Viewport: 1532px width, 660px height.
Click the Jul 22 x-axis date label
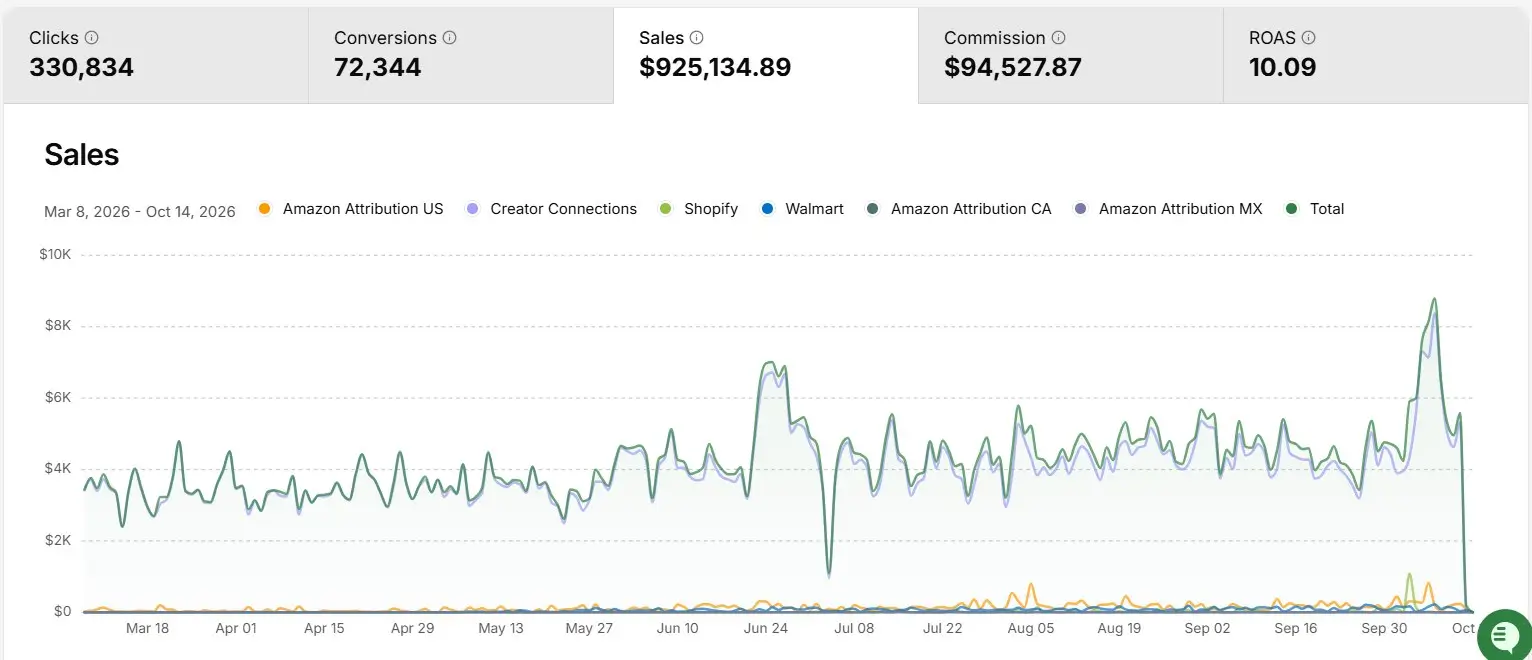coord(942,628)
